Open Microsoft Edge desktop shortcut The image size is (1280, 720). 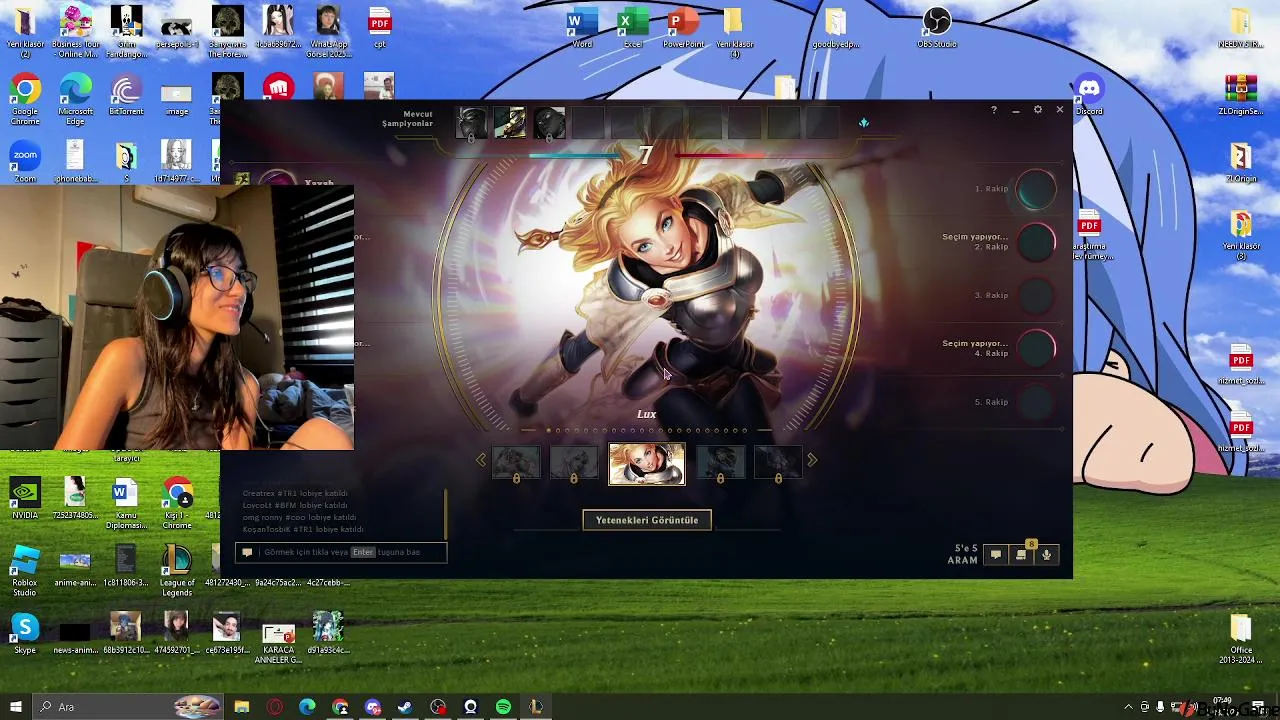click(75, 100)
